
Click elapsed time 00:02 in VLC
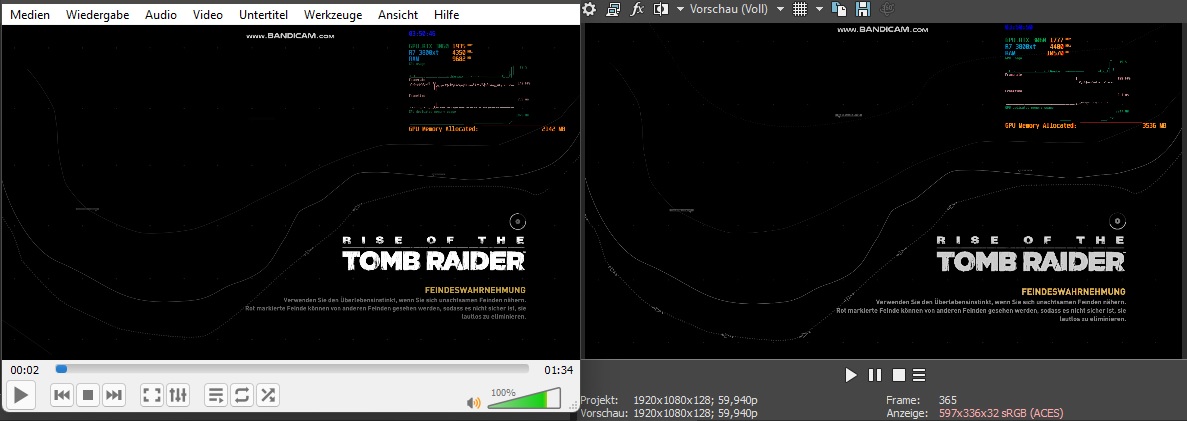click(x=25, y=370)
